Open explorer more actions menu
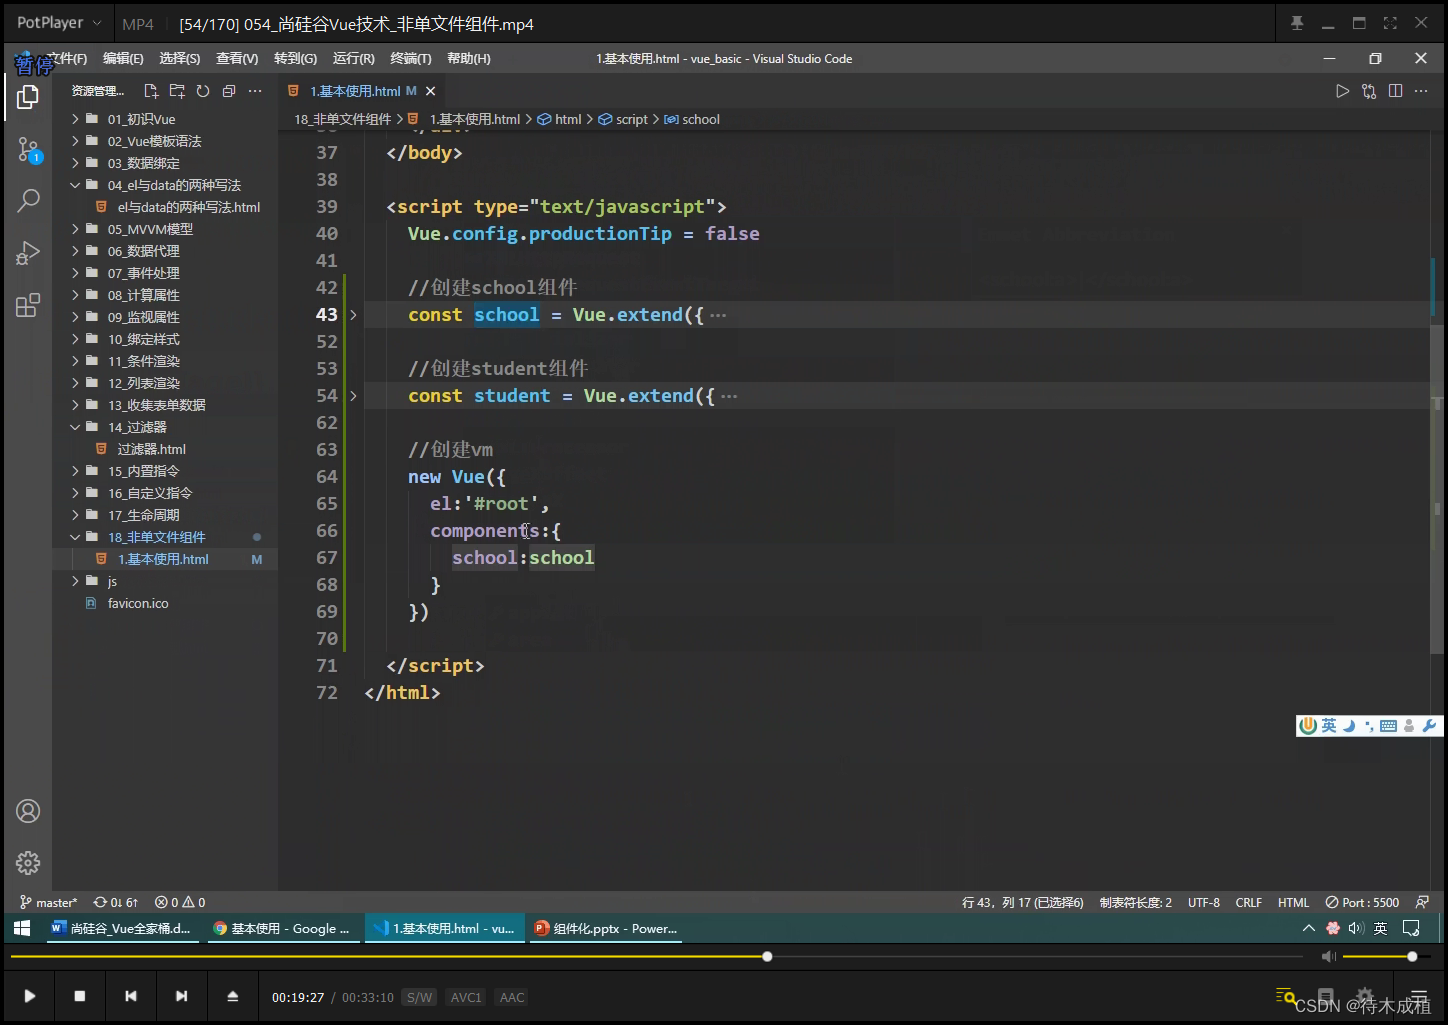1448x1025 pixels. pyautogui.click(x=255, y=91)
